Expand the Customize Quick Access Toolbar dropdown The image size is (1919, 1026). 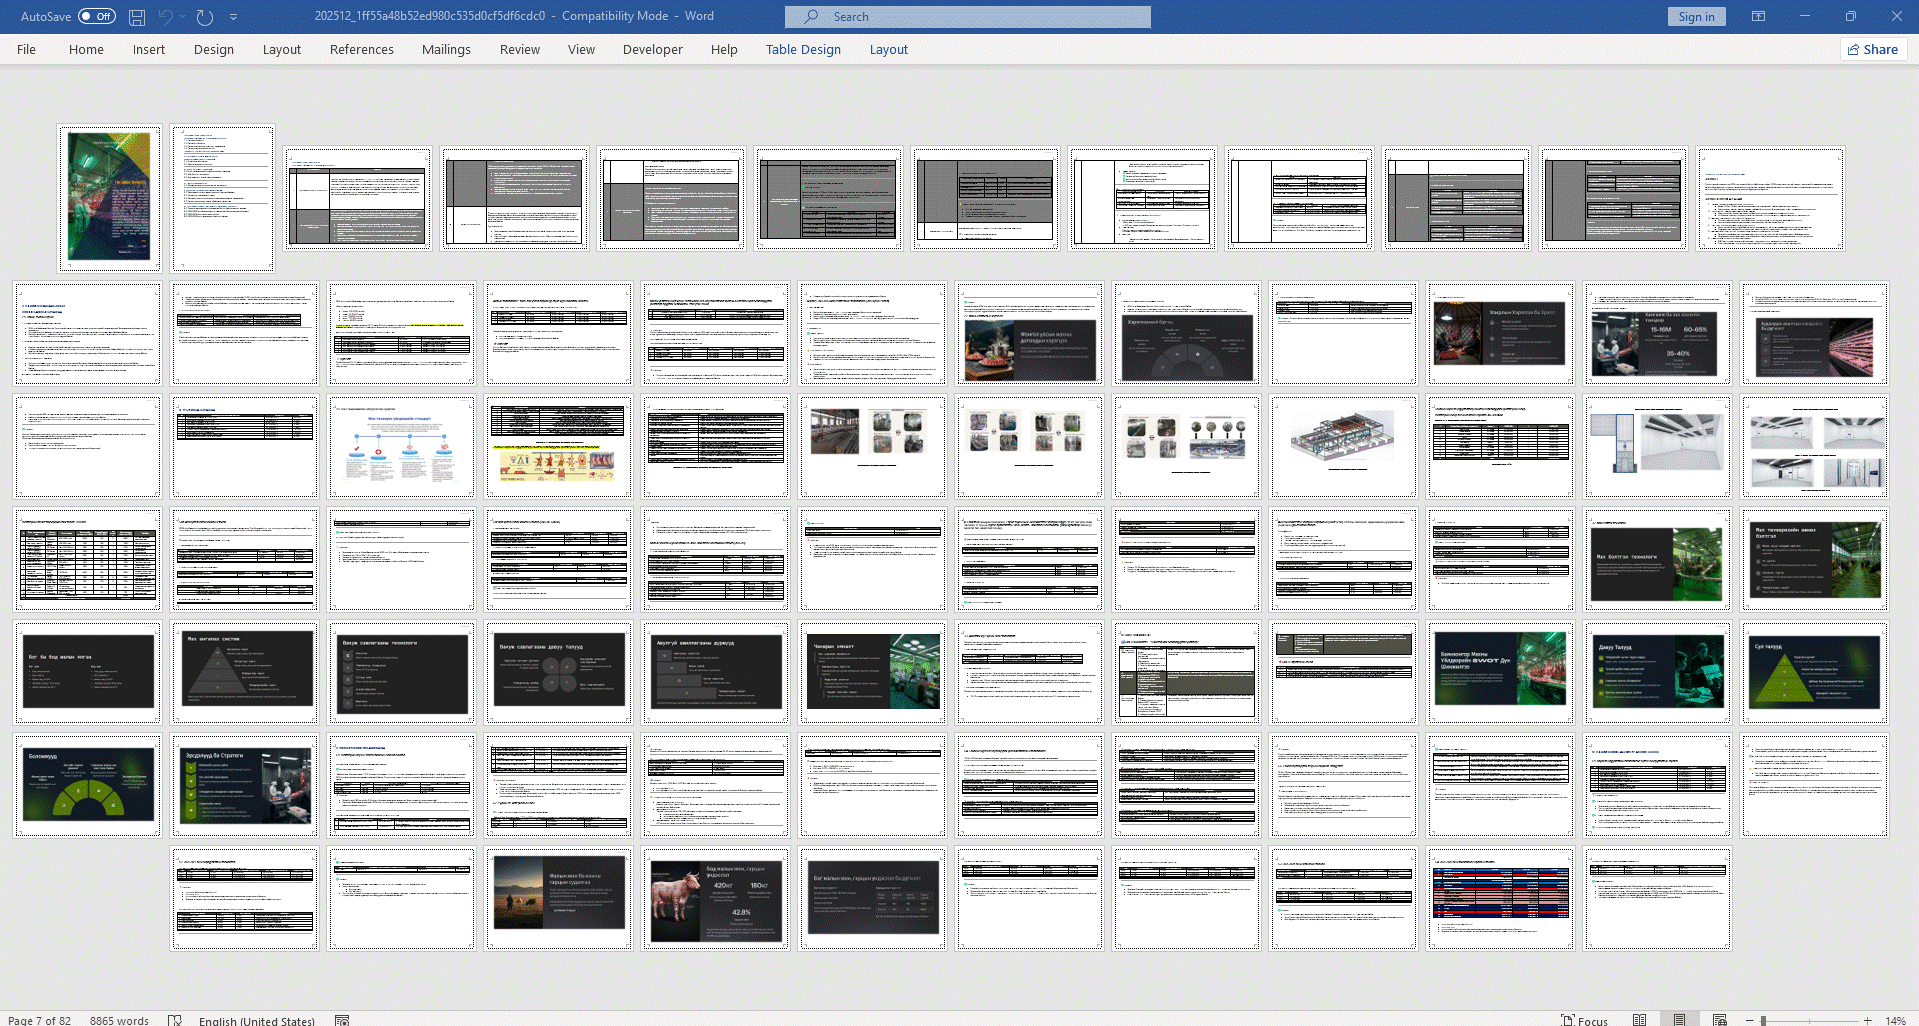(234, 17)
